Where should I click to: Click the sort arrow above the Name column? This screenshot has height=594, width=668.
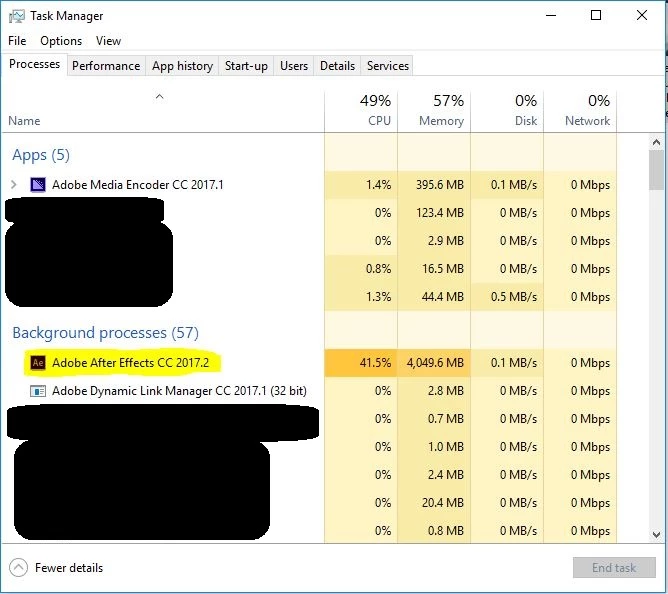159,97
